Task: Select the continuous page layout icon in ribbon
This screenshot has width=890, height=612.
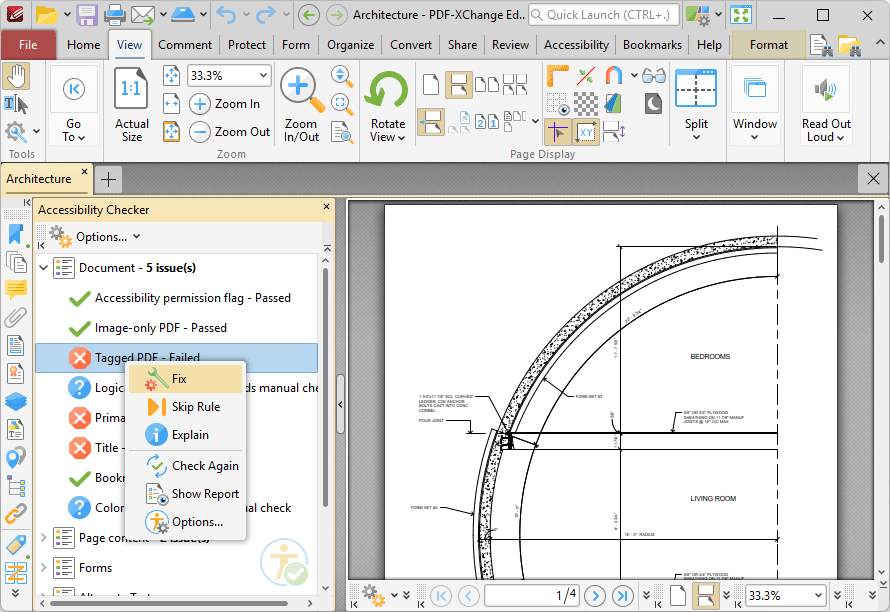Action: pyautogui.click(x=458, y=85)
